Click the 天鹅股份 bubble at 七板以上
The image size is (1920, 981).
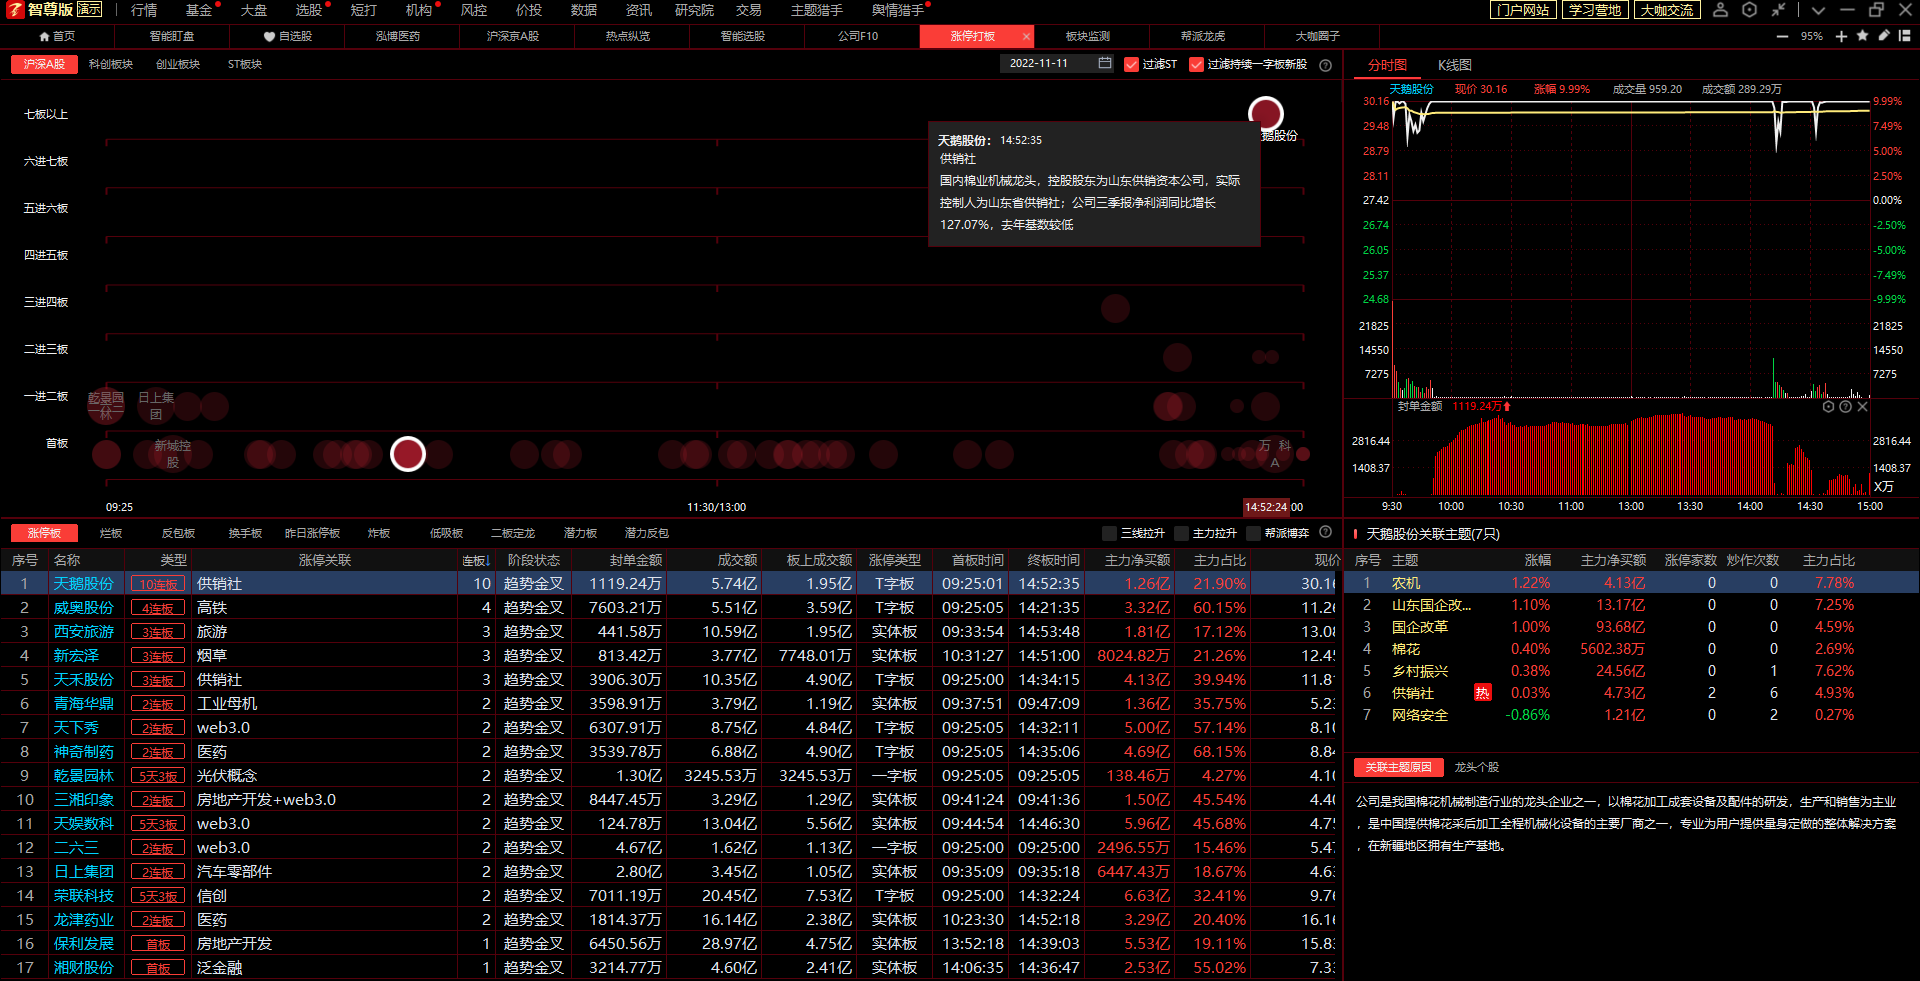tap(1266, 114)
